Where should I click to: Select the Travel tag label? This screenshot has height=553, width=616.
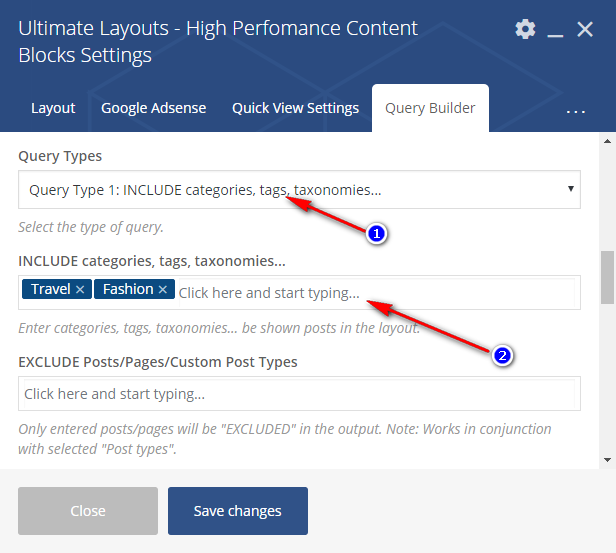click(50, 290)
